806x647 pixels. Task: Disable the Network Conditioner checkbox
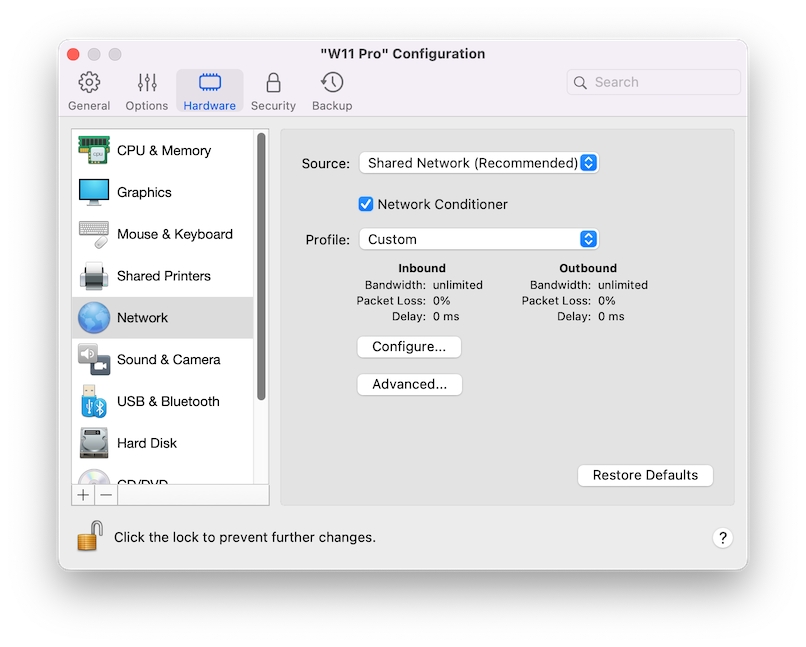point(366,204)
